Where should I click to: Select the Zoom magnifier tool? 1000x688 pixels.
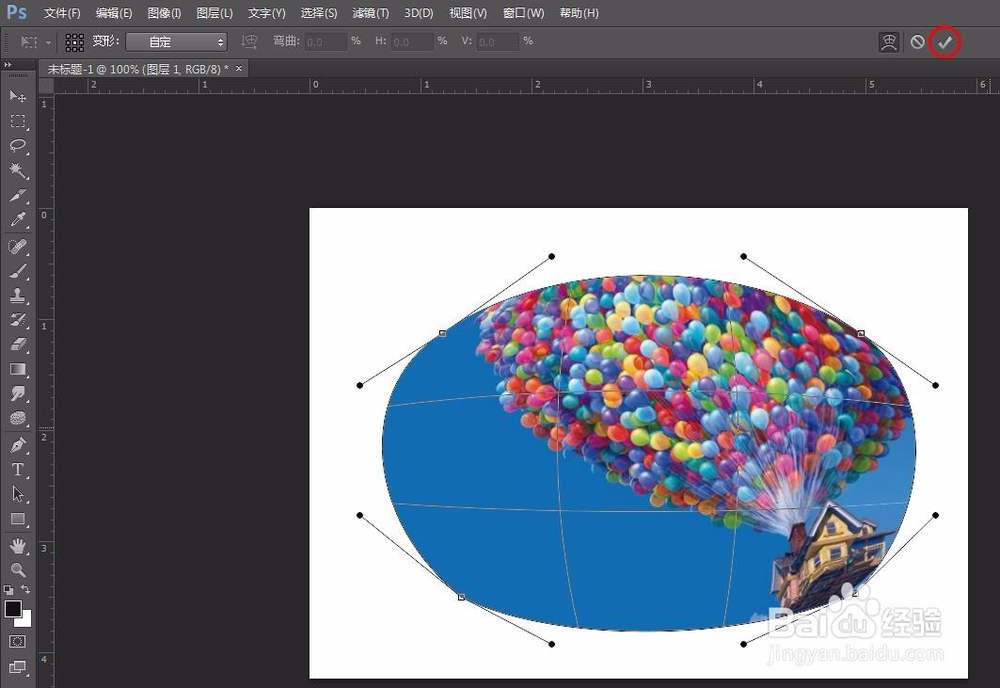17,569
